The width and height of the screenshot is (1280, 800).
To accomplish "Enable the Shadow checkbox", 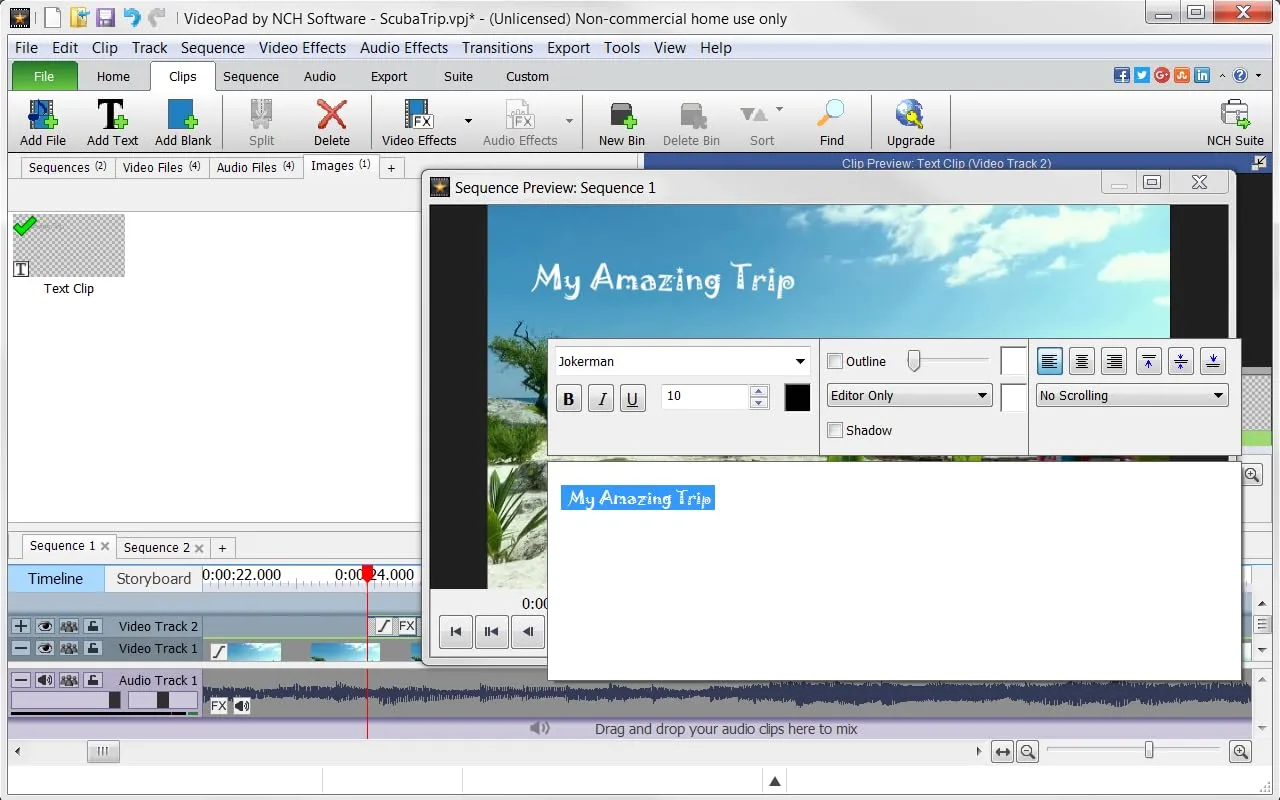I will pos(836,431).
